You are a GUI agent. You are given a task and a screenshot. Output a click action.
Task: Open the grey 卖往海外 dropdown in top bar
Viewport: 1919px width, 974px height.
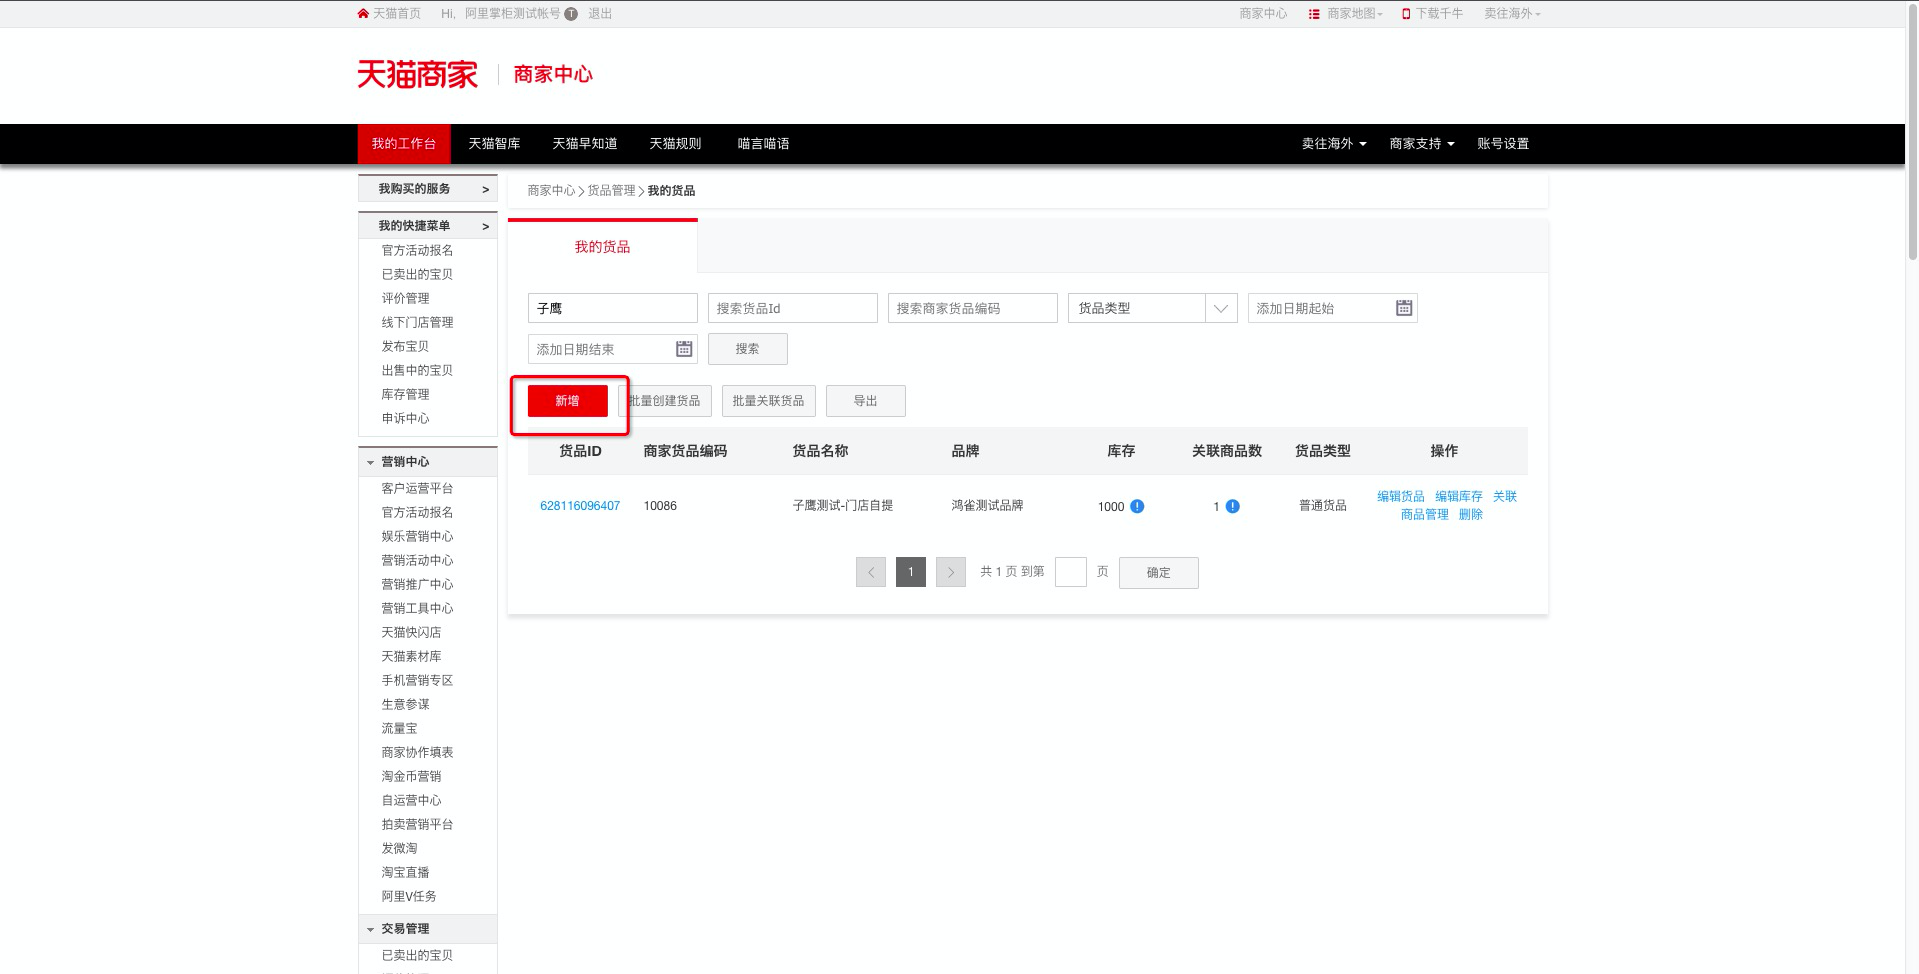tap(1513, 14)
